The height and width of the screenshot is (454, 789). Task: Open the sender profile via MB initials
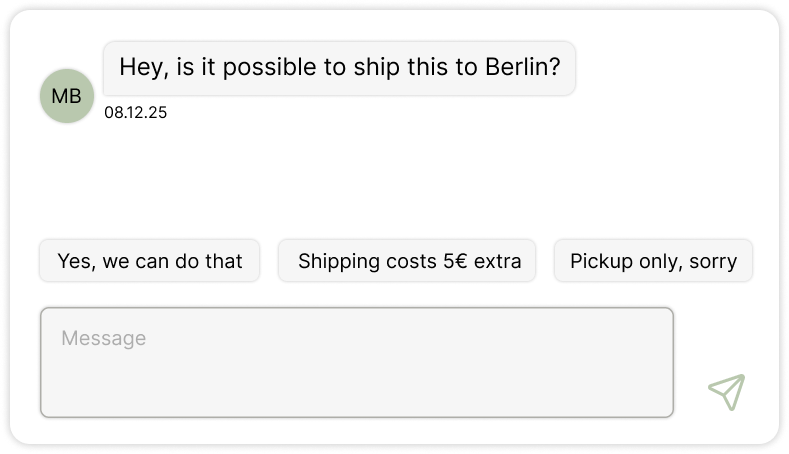coord(66,97)
